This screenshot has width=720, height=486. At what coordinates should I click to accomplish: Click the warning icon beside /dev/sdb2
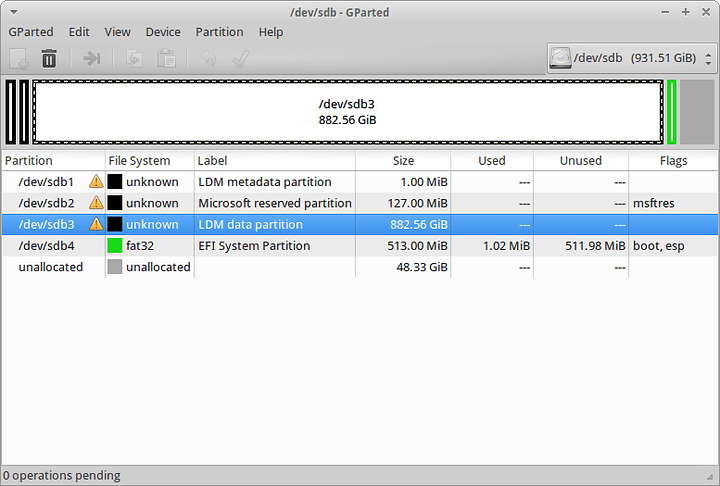(x=96, y=203)
